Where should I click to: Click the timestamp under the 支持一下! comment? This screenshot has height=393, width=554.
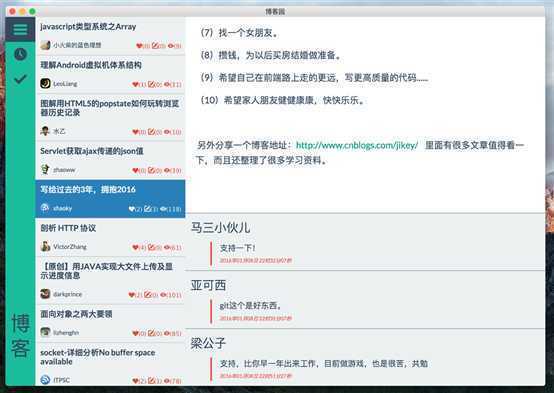[x=256, y=260]
